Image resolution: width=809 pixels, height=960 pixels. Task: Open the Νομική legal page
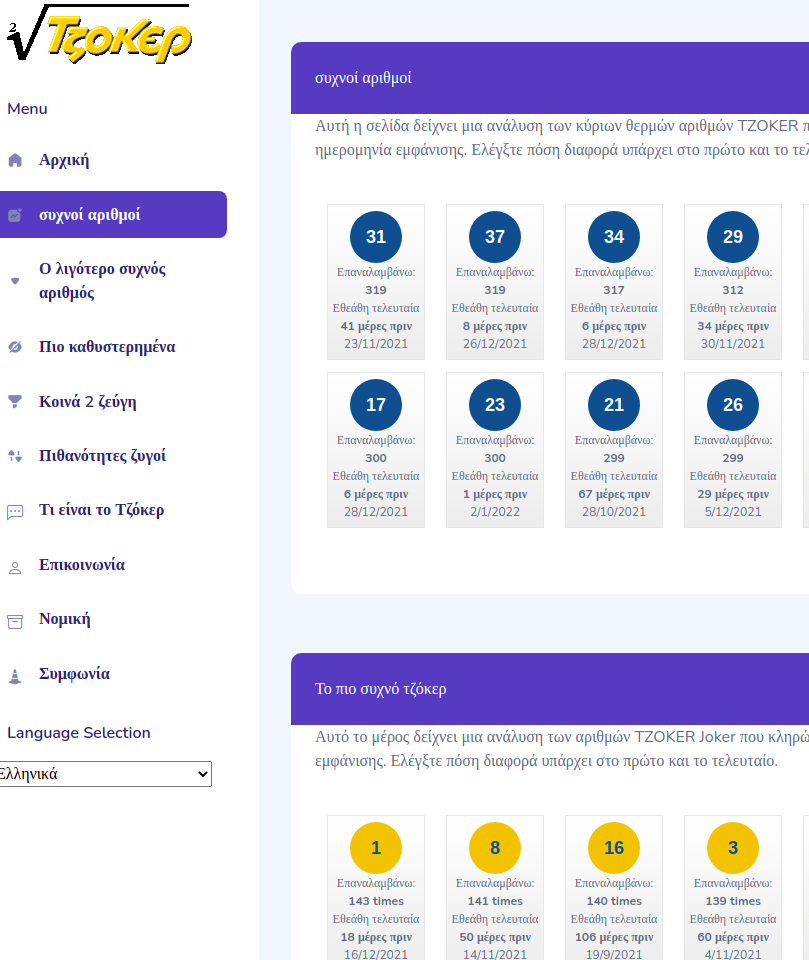coord(64,618)
